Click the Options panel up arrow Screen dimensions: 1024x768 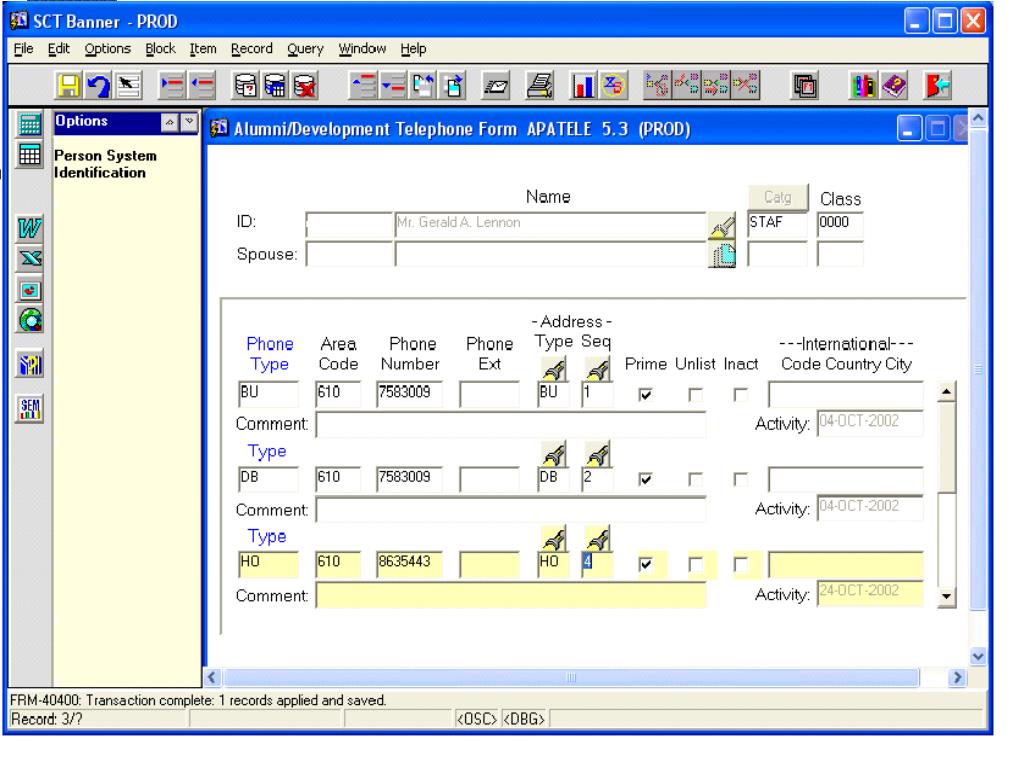[x=169, y=122]
